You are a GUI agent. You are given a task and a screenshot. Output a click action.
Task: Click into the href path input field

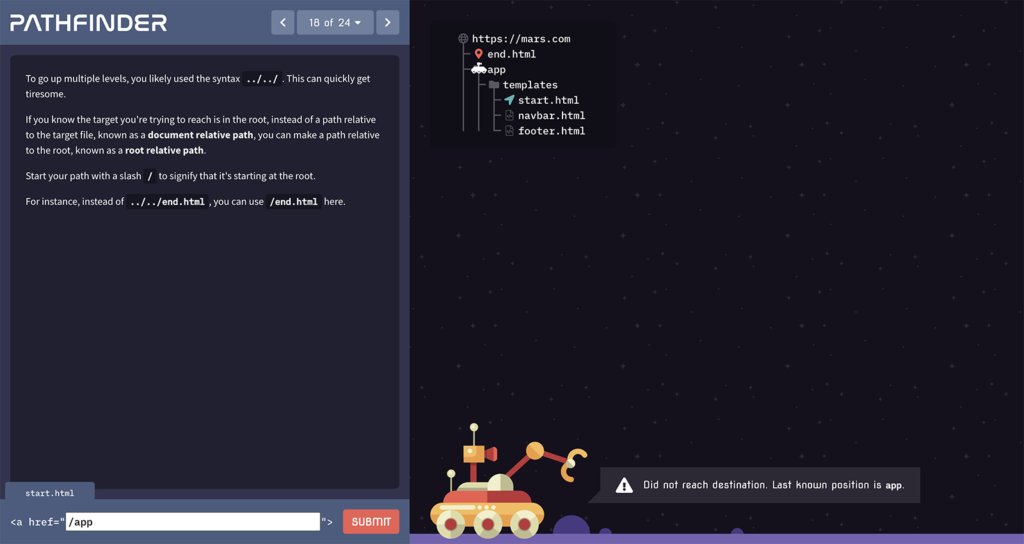pos(192,522)
